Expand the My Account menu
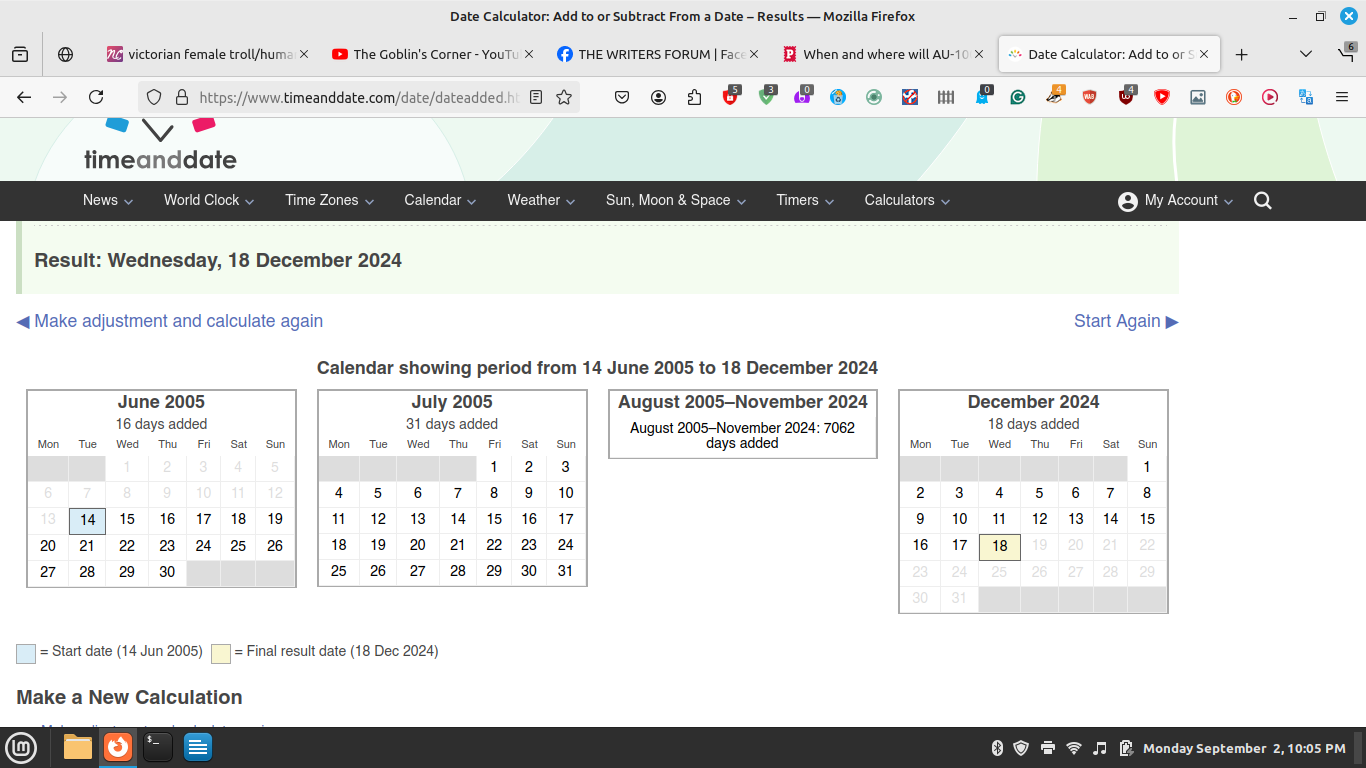The width and height of the screenshot is (1366, 768). pos(1176,201)
